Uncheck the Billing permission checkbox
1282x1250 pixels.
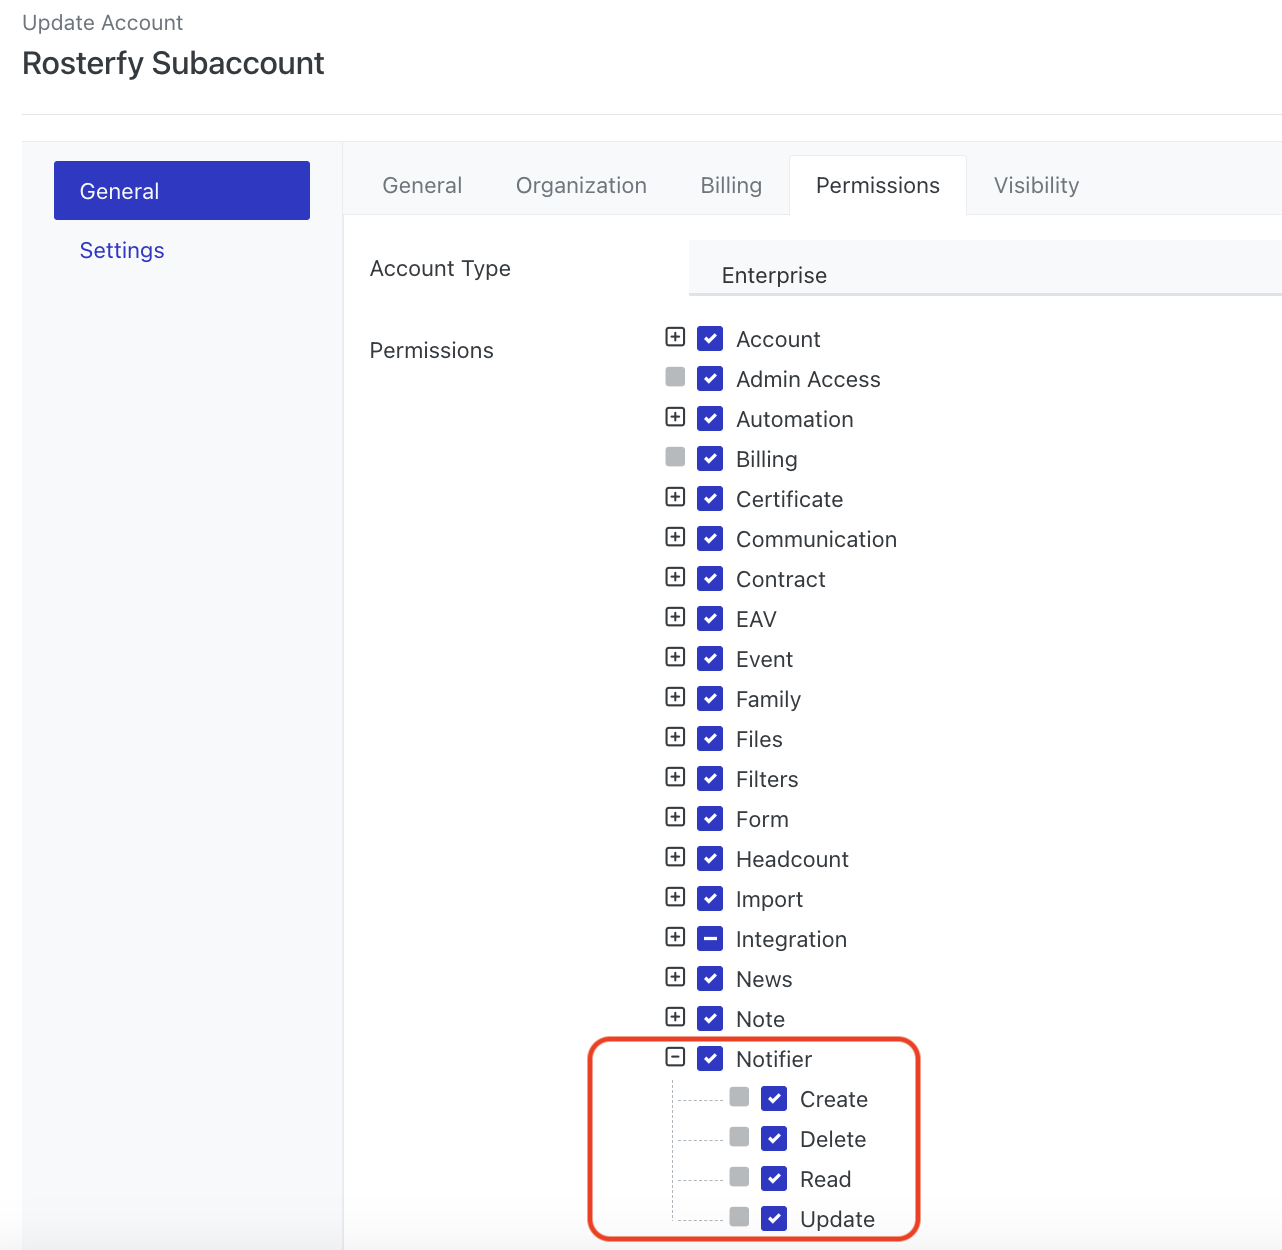(710, 458)
